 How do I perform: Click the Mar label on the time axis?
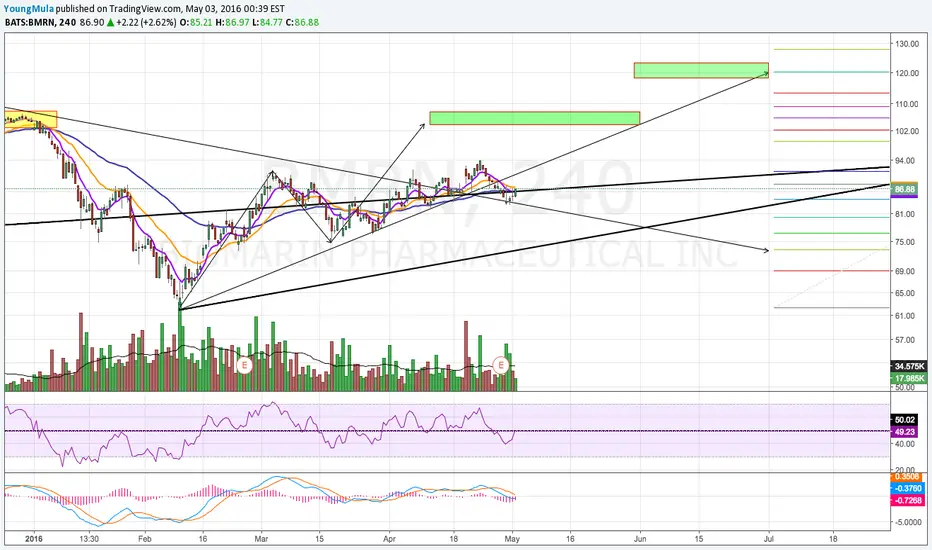[261, 539]
